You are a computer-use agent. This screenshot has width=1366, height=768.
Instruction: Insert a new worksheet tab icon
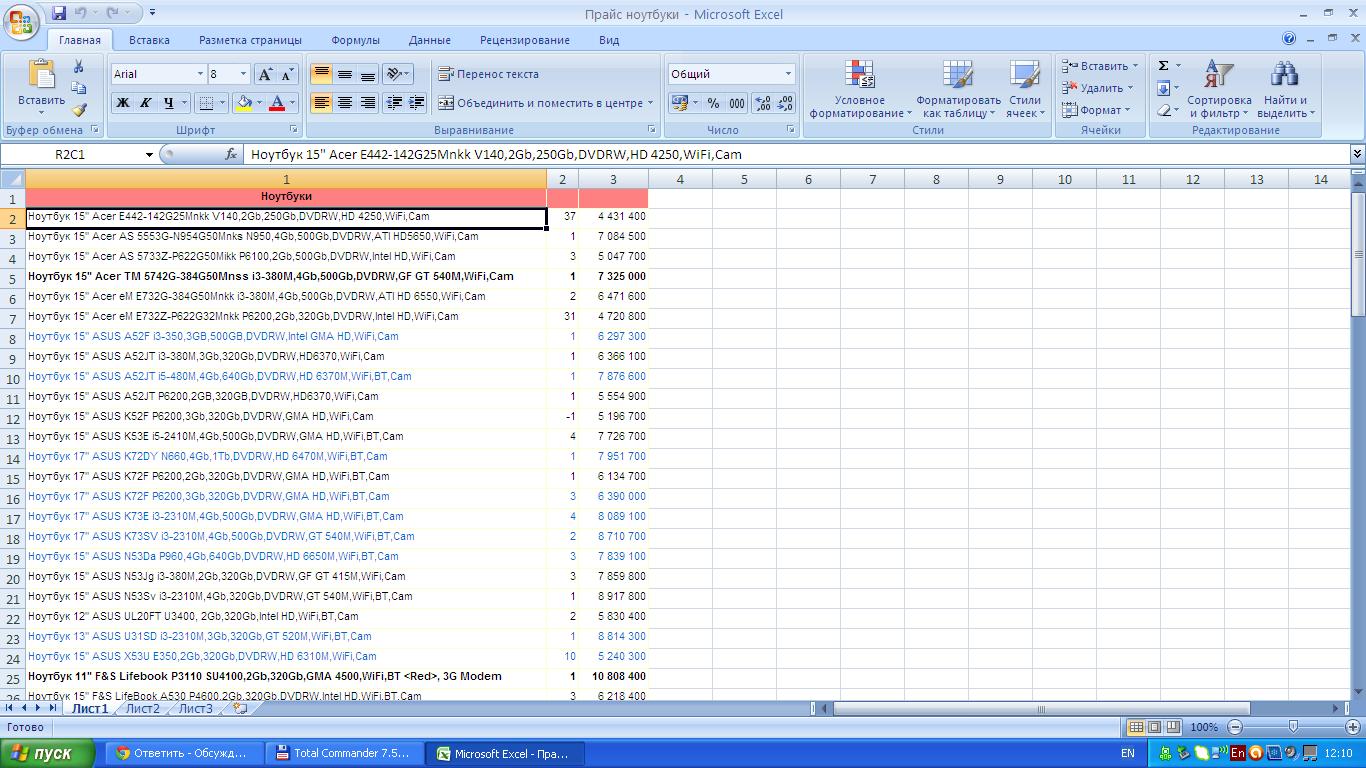(239, 708)
